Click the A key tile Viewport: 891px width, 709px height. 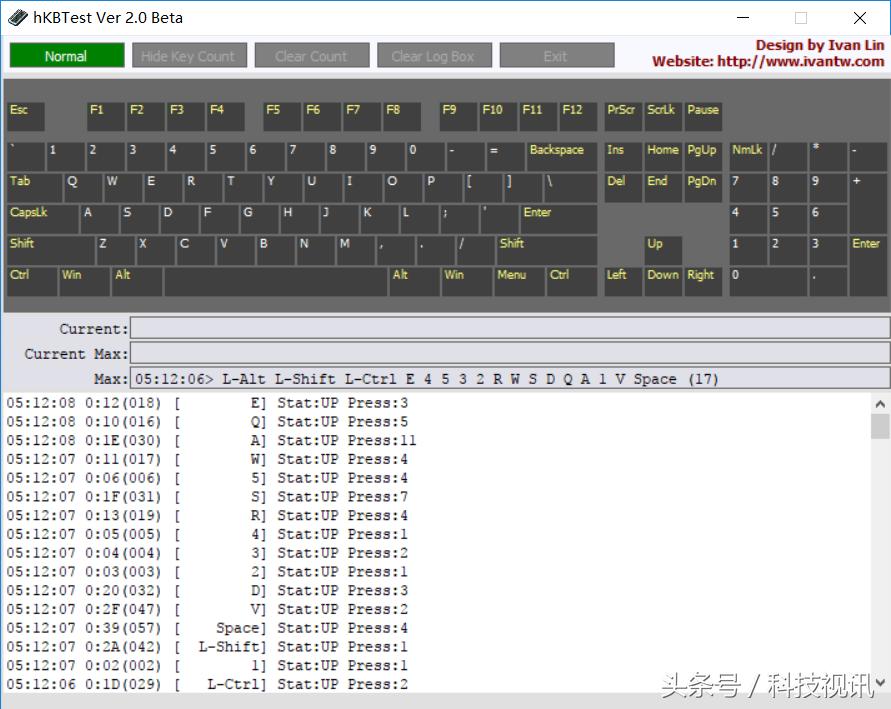click(x=99, y=219)
